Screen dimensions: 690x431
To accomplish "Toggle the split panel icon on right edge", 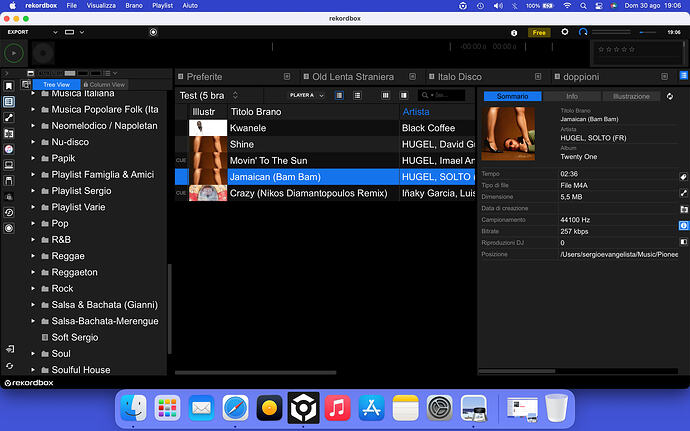I will pos(683,242).
